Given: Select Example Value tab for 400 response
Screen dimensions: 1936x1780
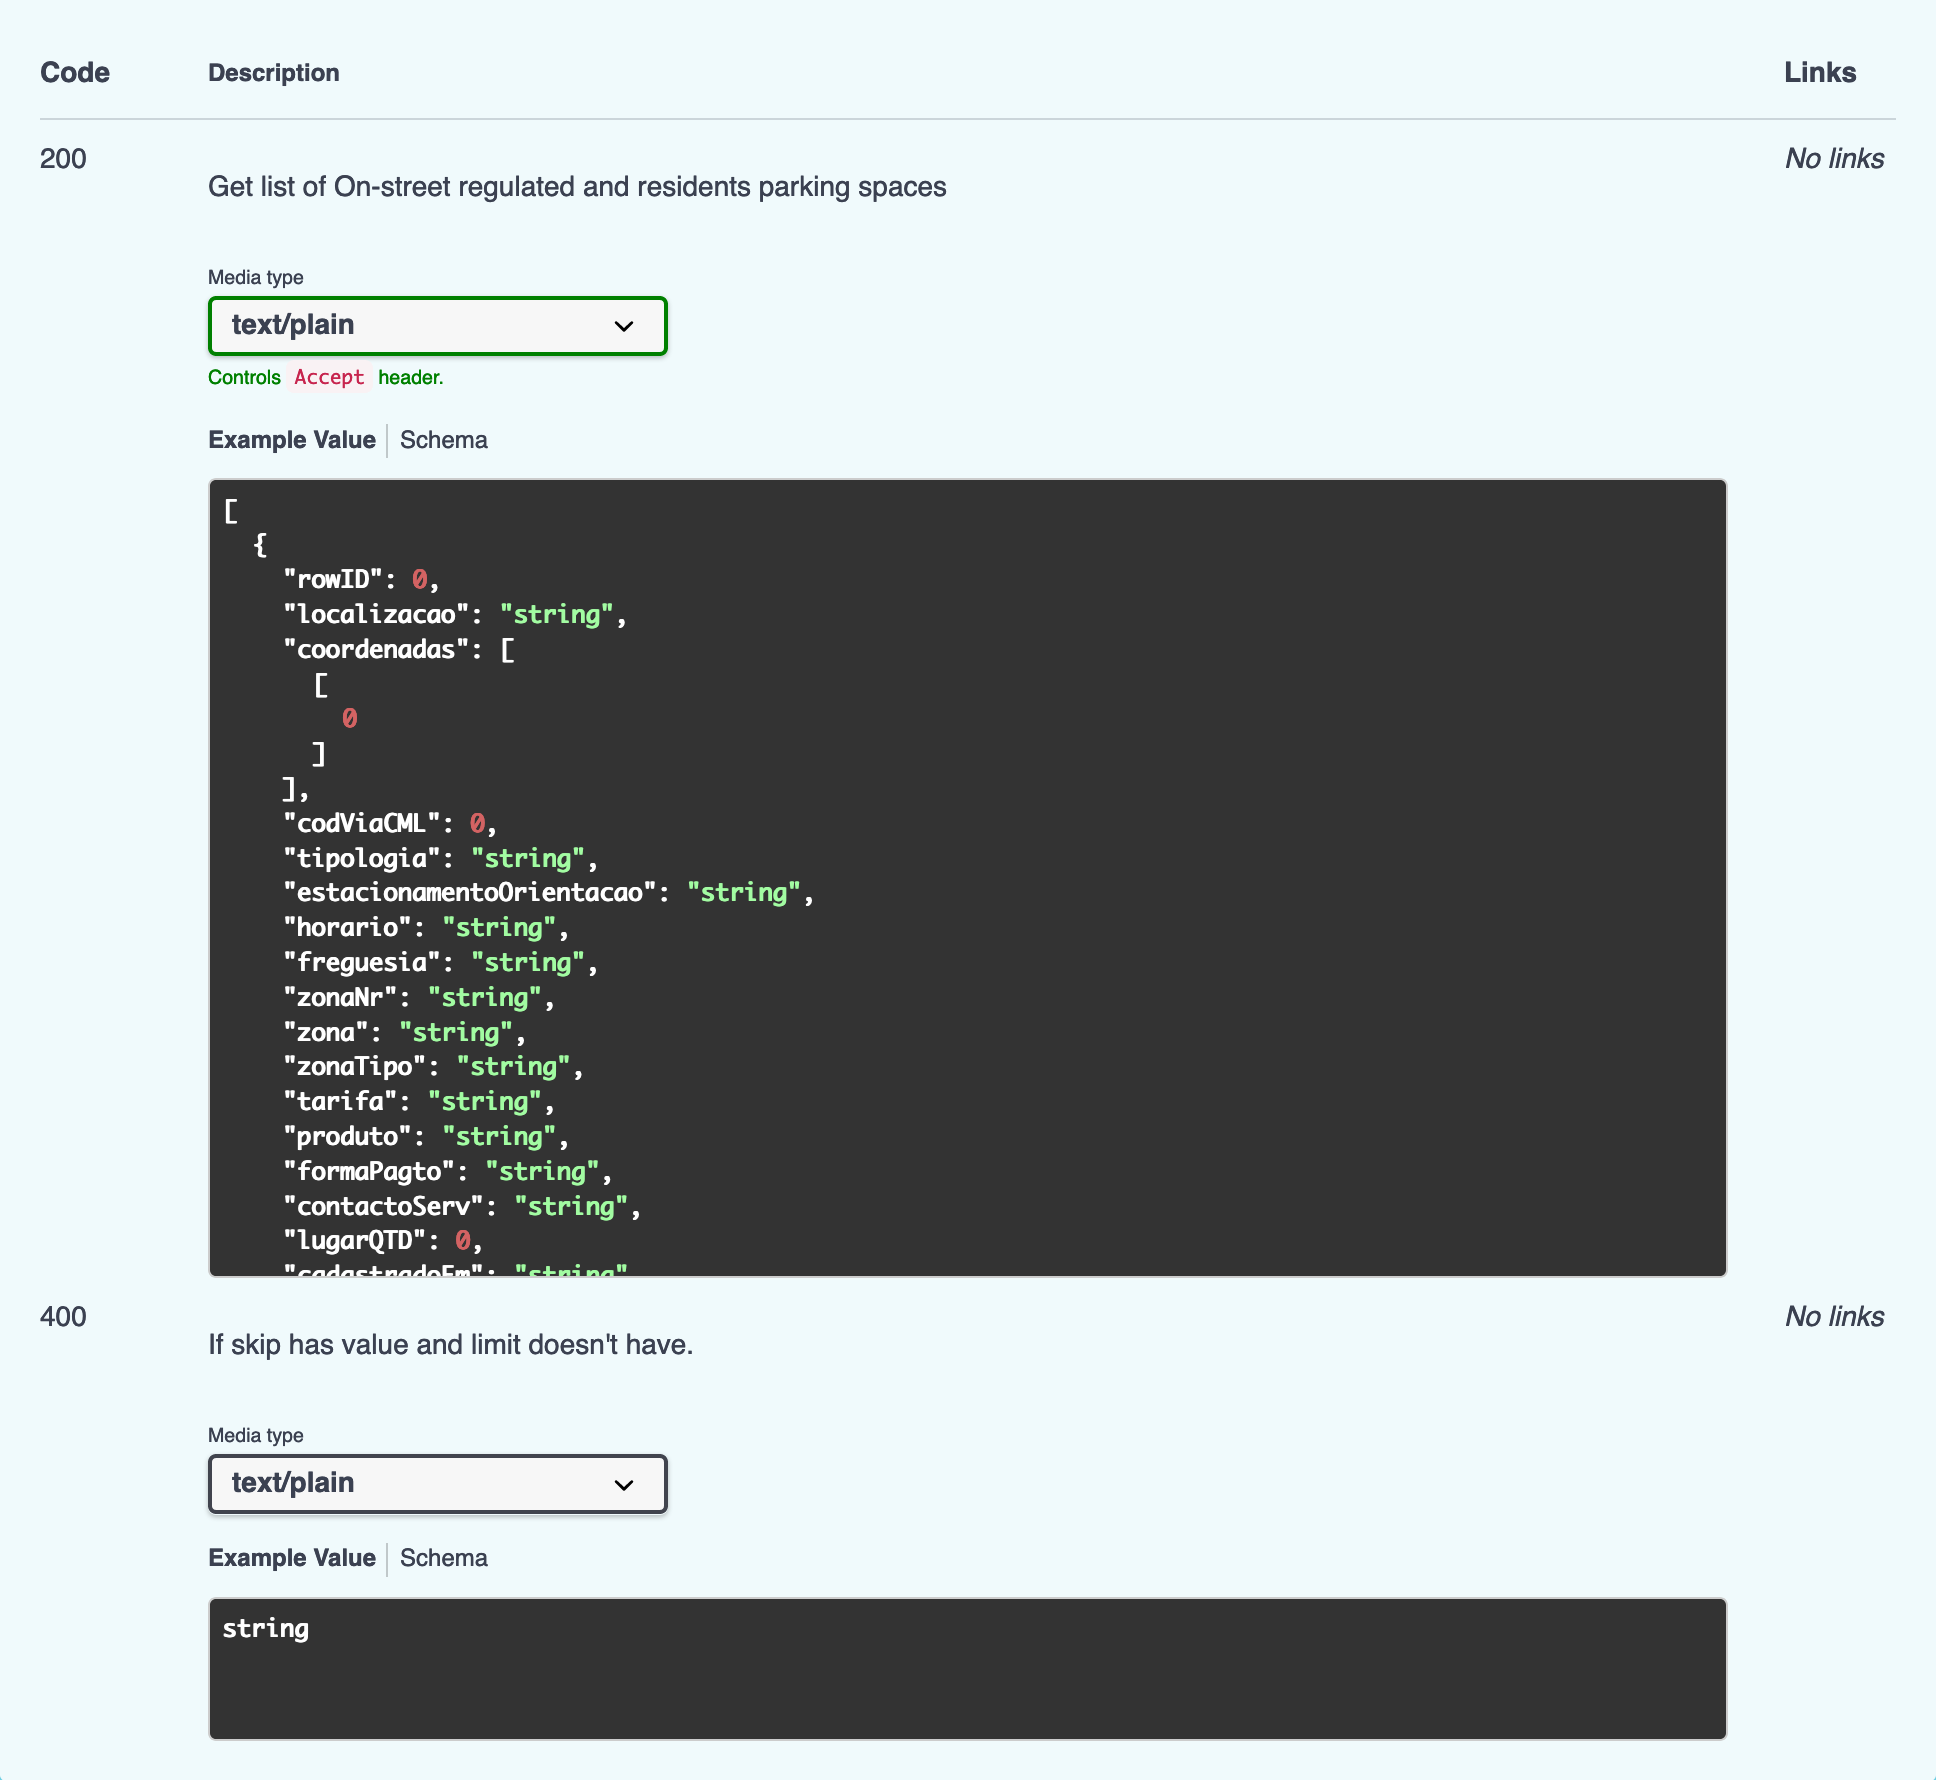Looking at the screenshot, I should point(292,1558).
